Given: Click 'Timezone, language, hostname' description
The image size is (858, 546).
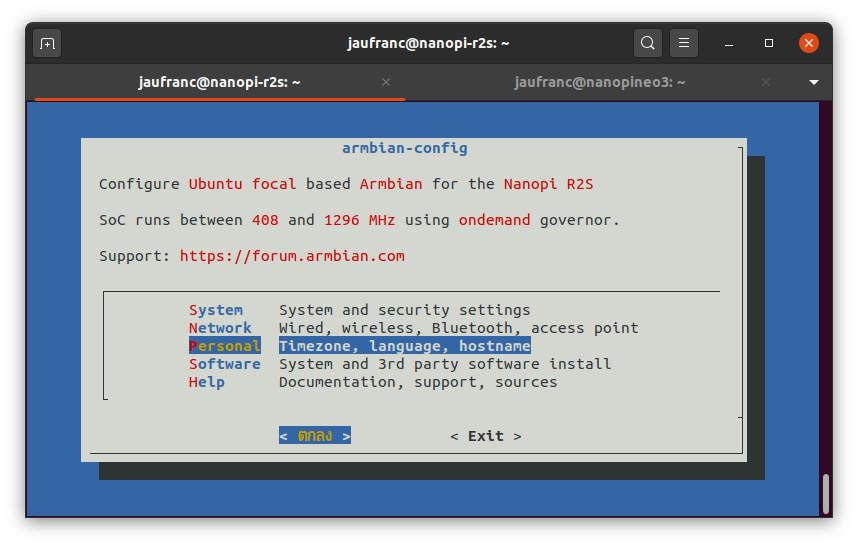Looking at the screenshot, I should point(404,346).
